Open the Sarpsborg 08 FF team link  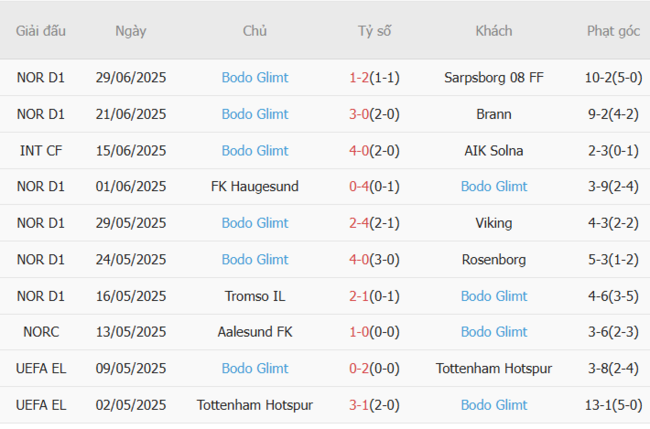pyautogui.click(x=494, y=78)
